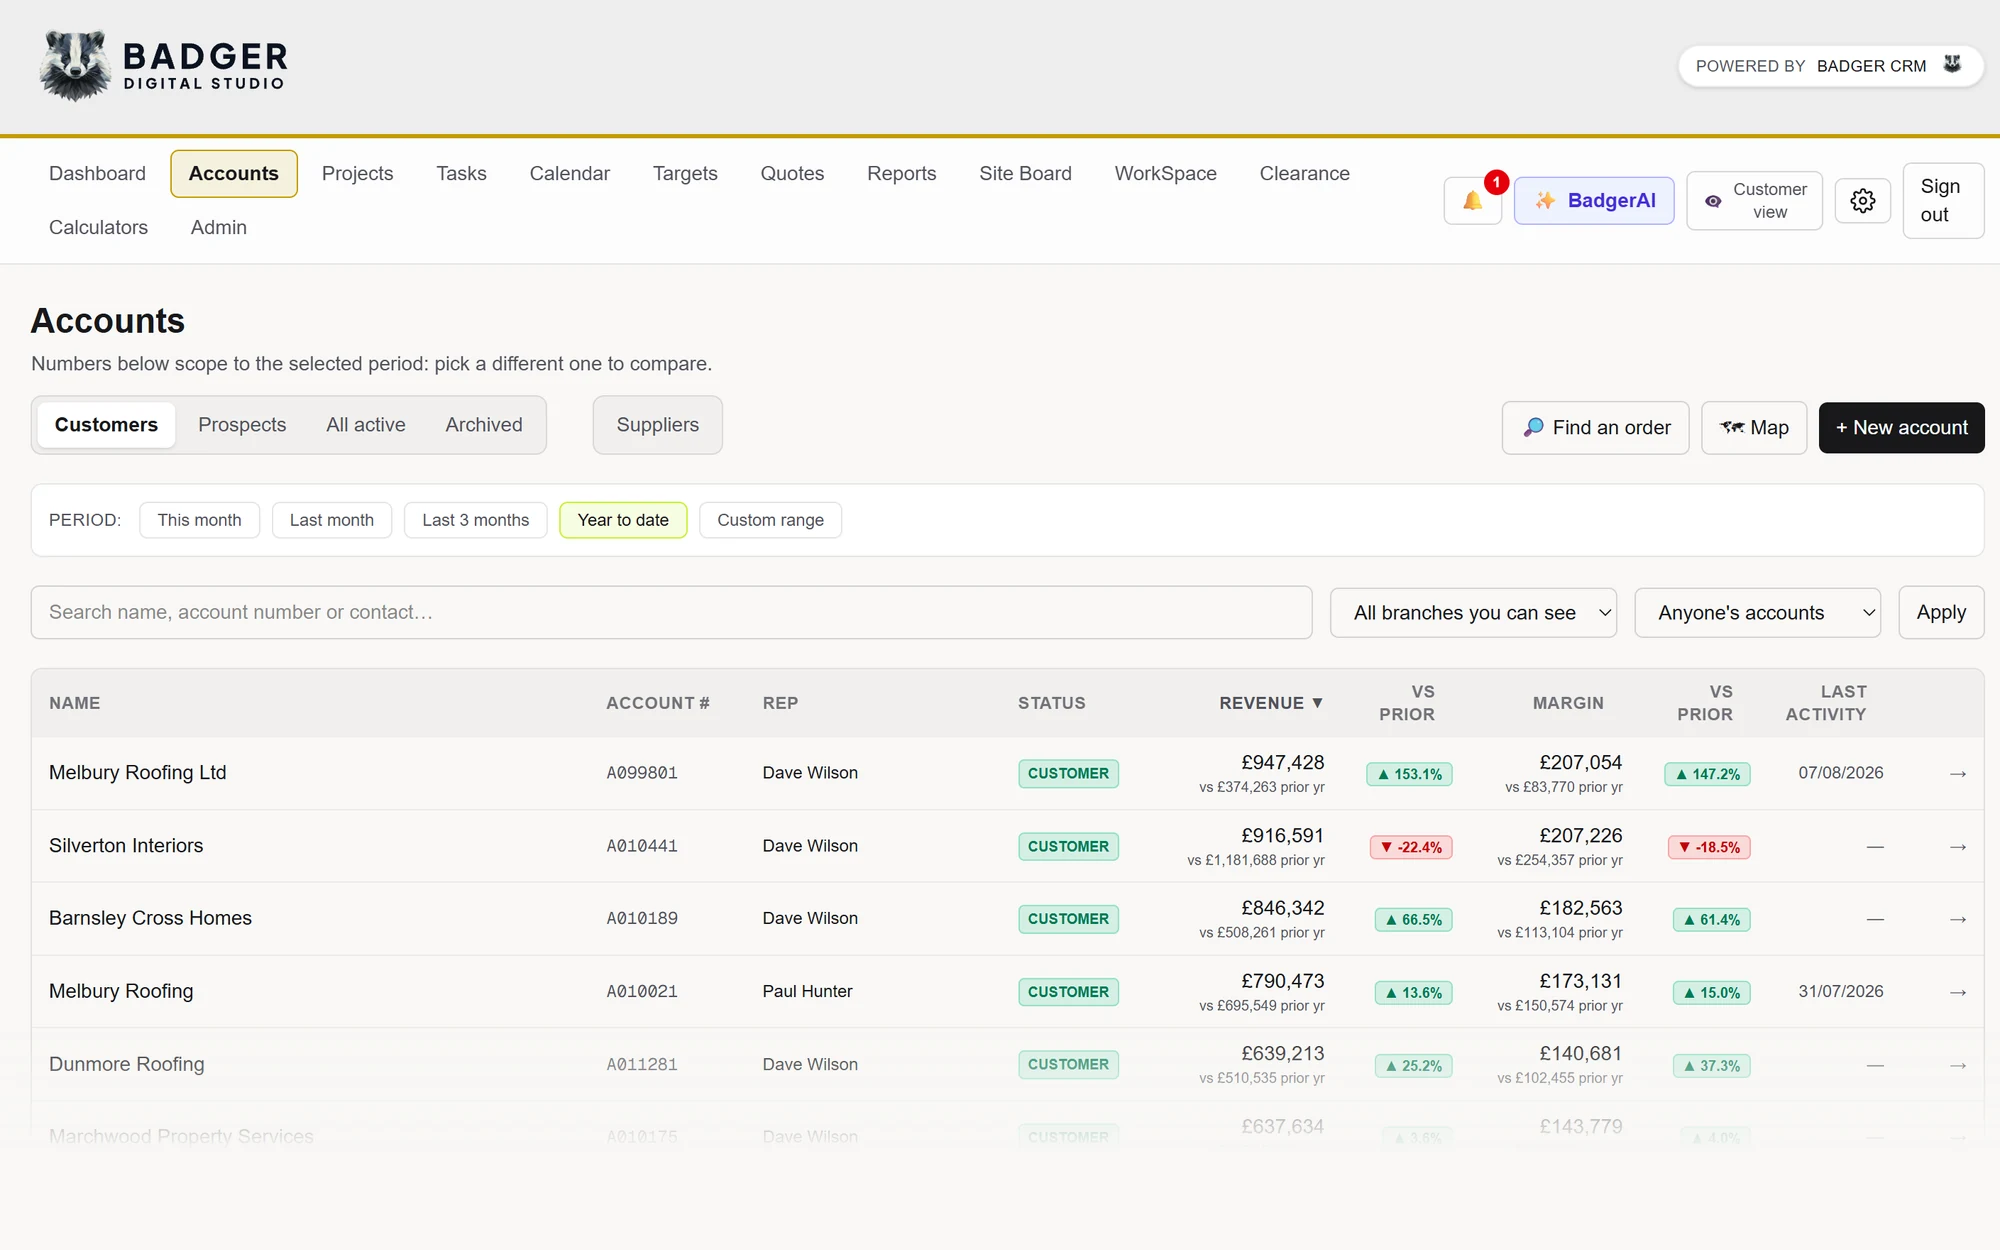Create a New account
2000x1250 pixels.
(x=1901, y=428)
